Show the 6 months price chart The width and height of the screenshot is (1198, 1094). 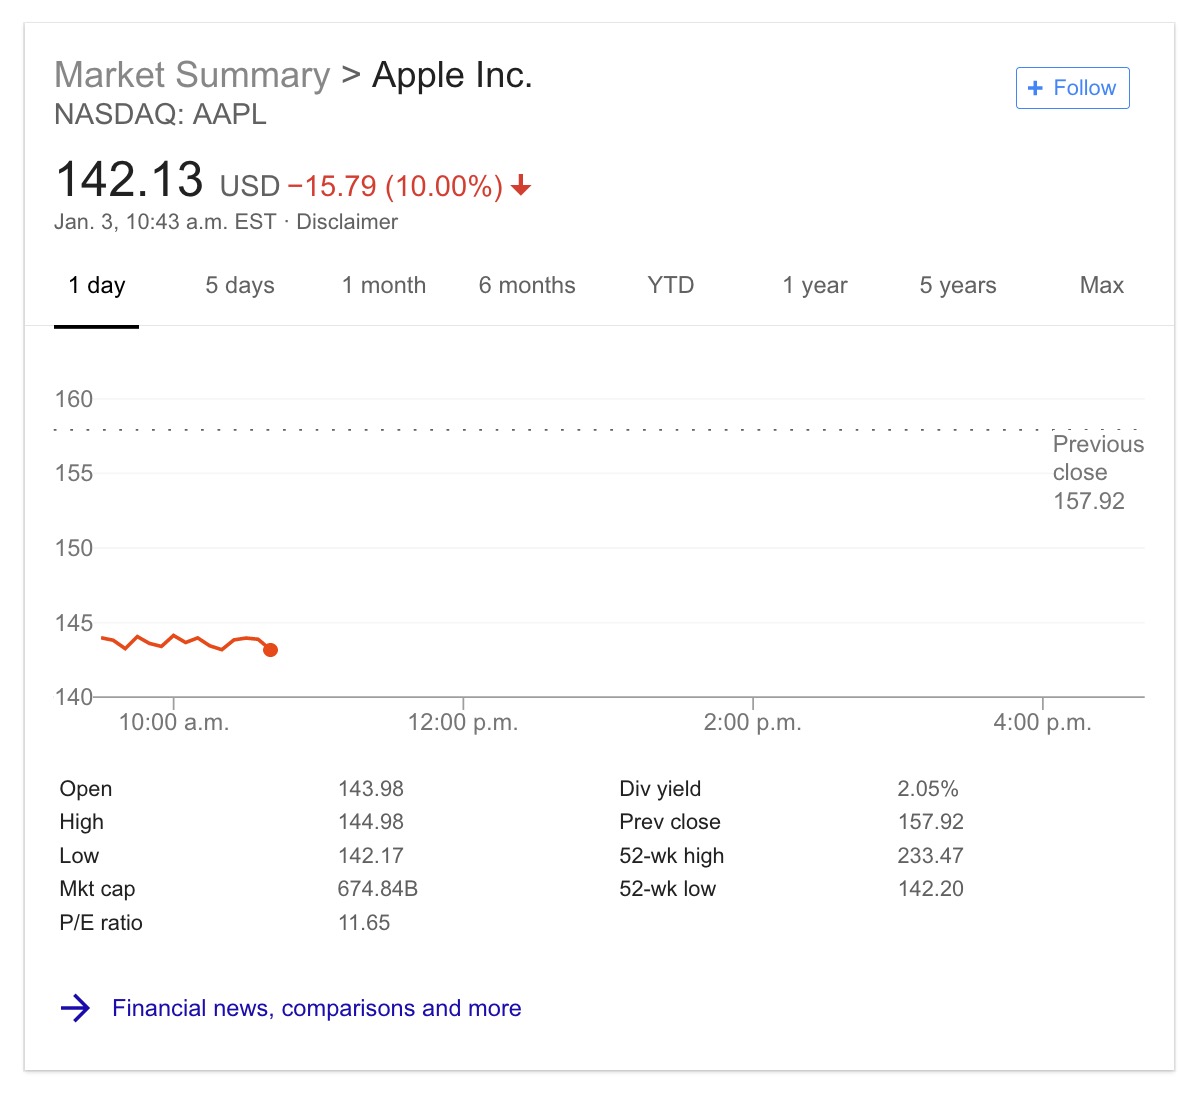pos(527,285)
